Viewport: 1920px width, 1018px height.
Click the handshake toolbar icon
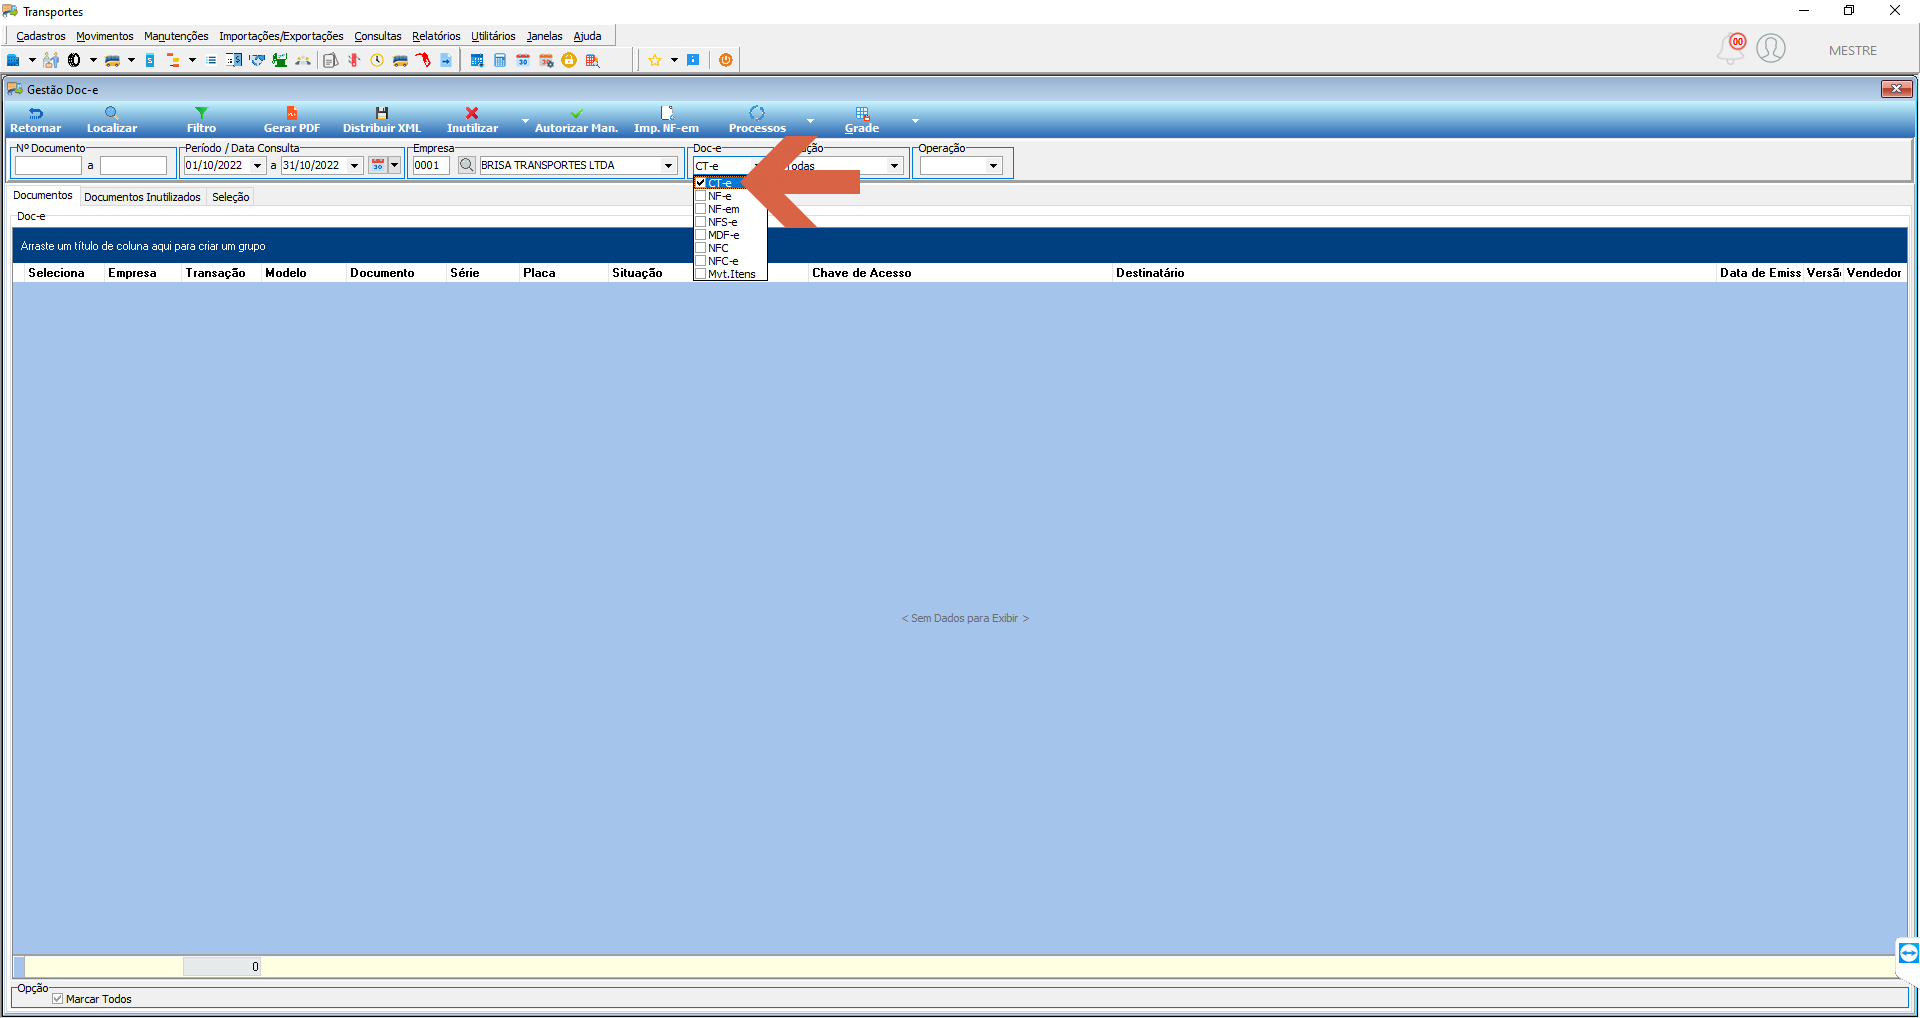[257, 60]
